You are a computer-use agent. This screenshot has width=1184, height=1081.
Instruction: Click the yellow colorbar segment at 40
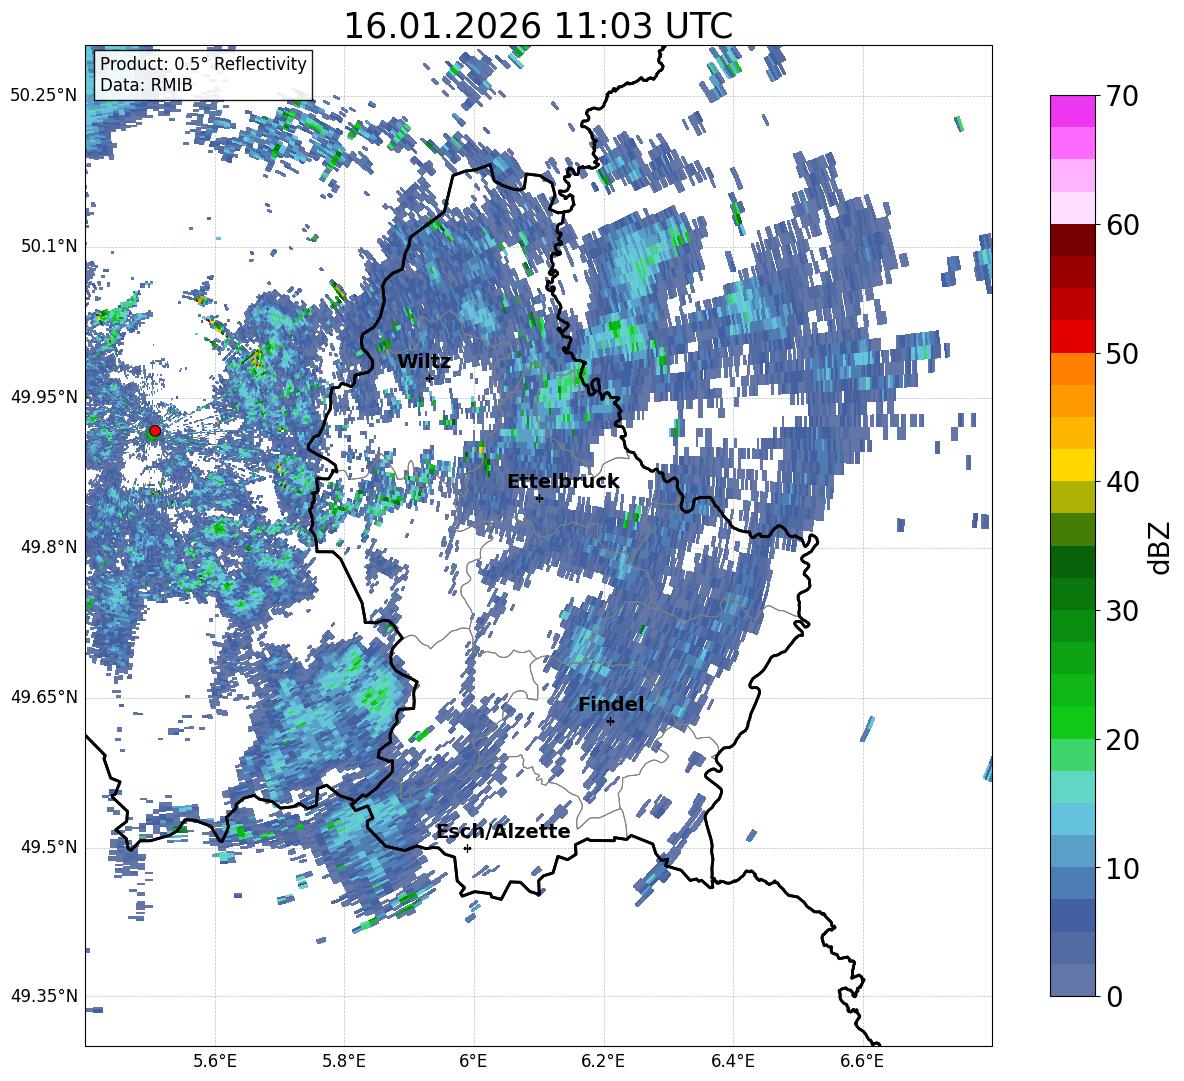point(1072,465)
